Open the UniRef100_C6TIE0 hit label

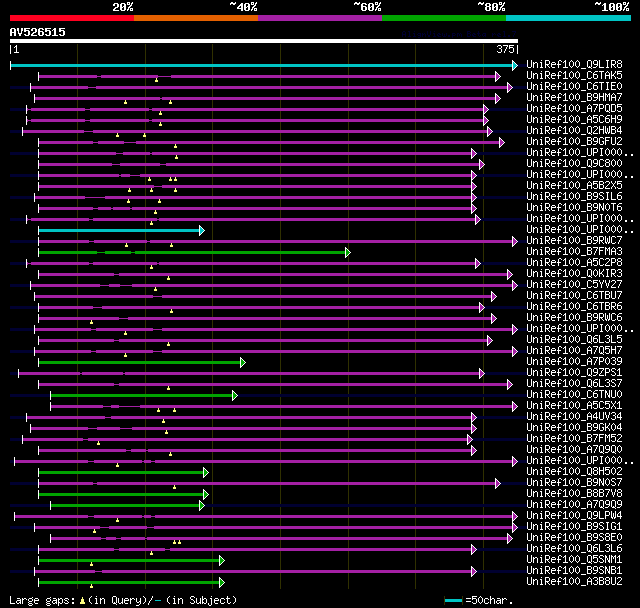pos(574,87)
